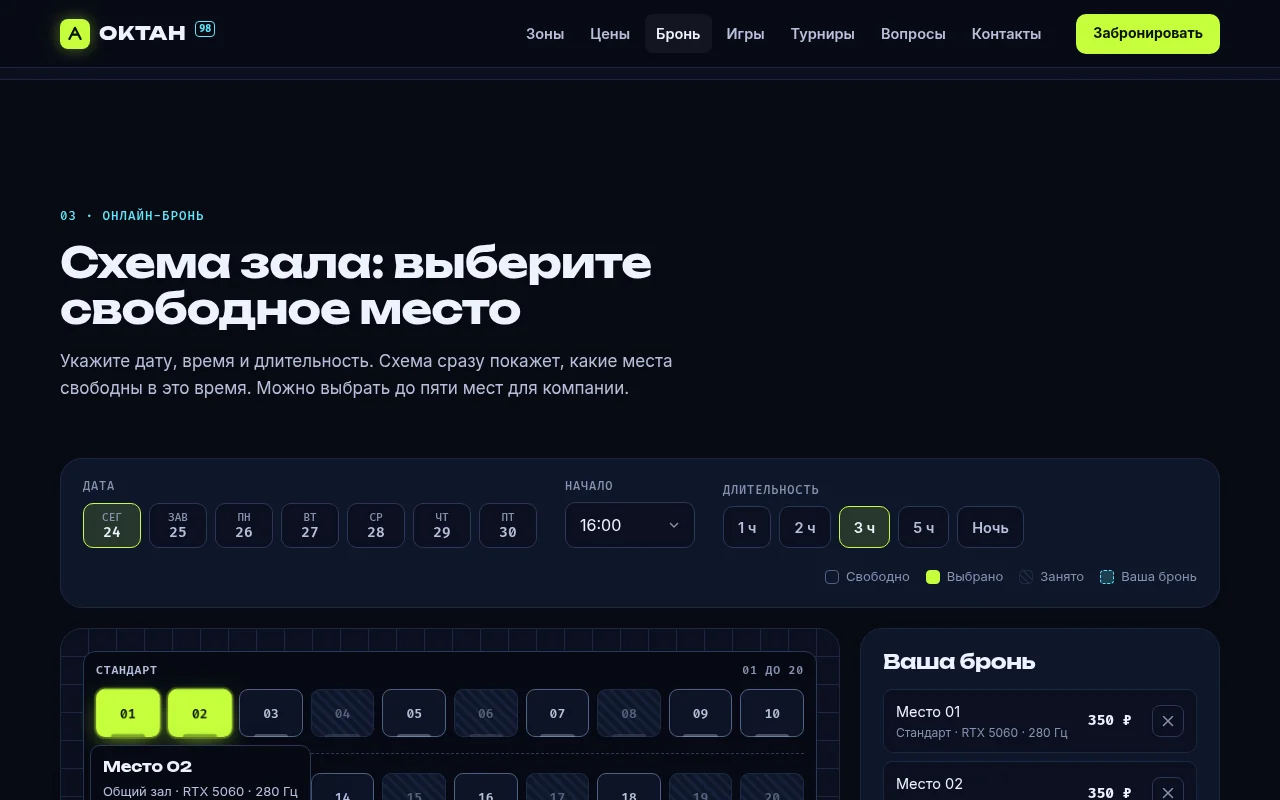Click occupied seat 06
The width and height of the screenshot is (1280, 800).
[x=486, y=713]
